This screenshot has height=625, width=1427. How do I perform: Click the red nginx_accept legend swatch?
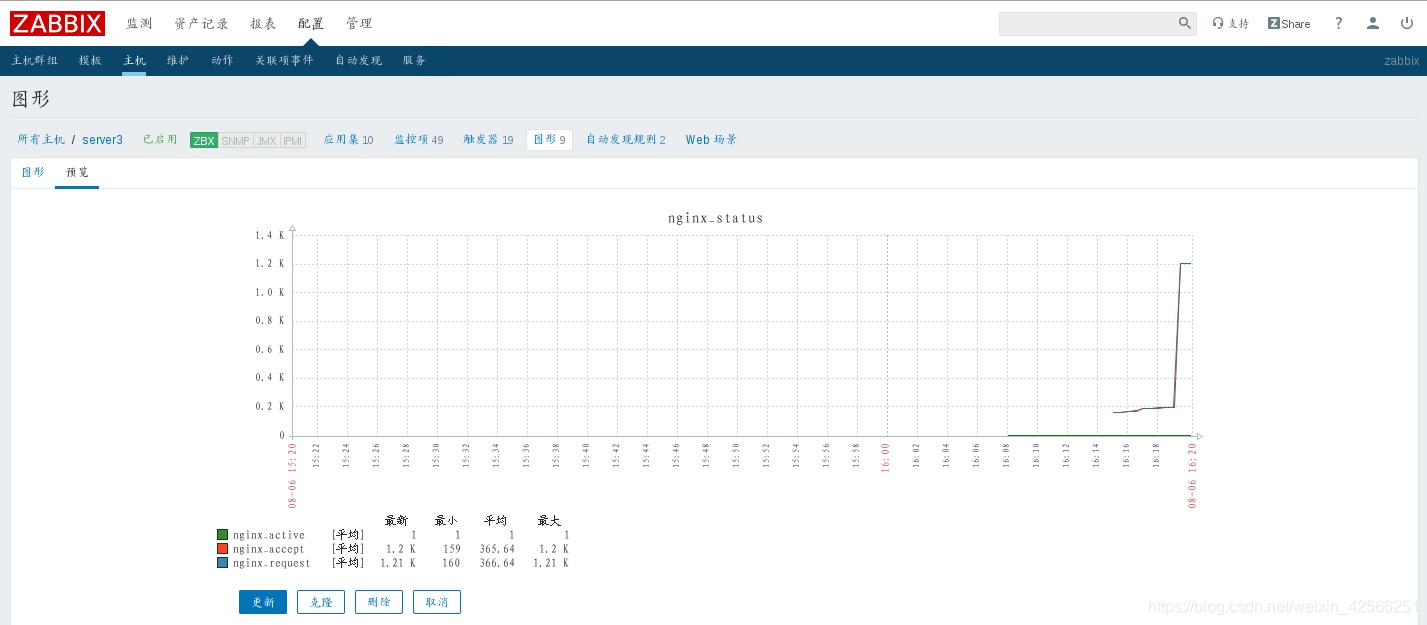click(222, 549)
